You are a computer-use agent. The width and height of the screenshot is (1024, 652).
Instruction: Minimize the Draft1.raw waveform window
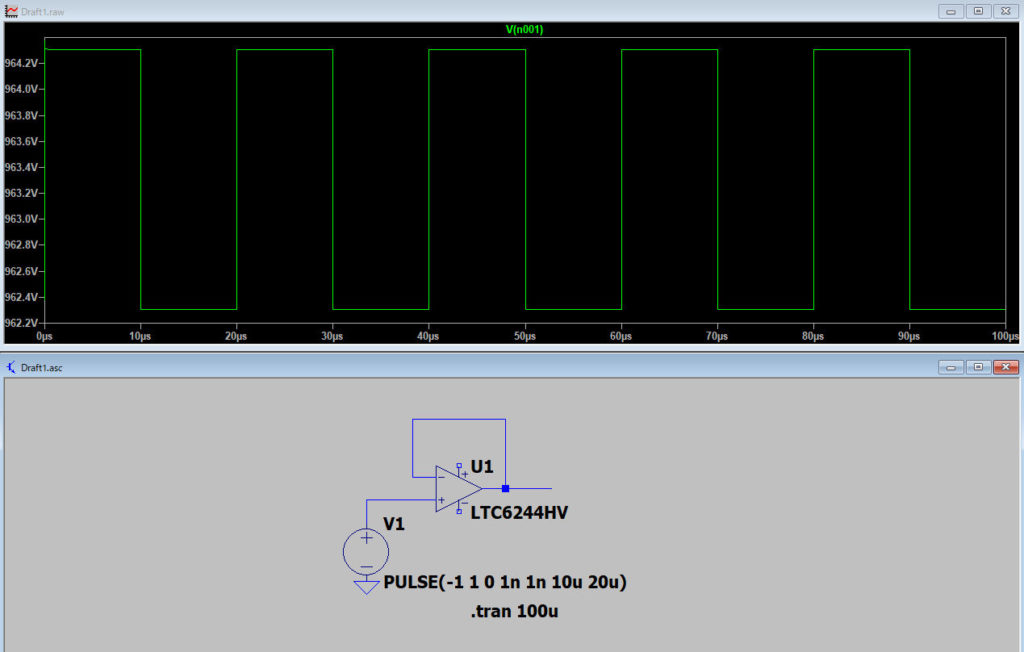pos(952,10)
